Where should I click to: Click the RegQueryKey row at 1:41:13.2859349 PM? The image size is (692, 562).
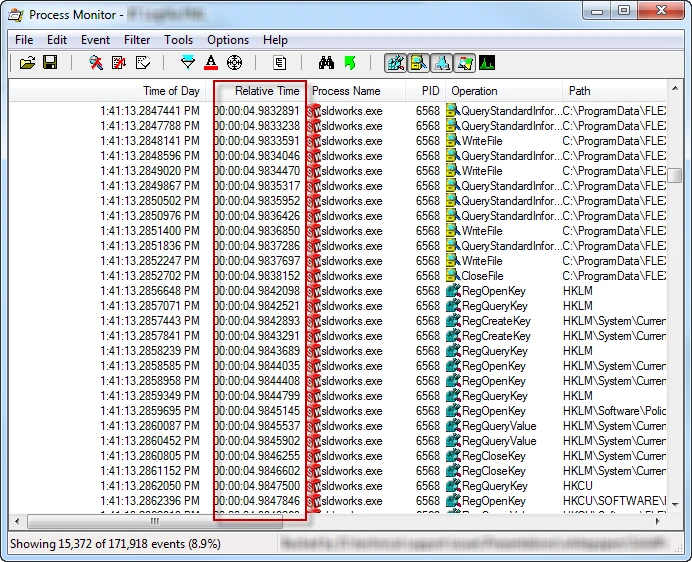[x=338, y=396]
